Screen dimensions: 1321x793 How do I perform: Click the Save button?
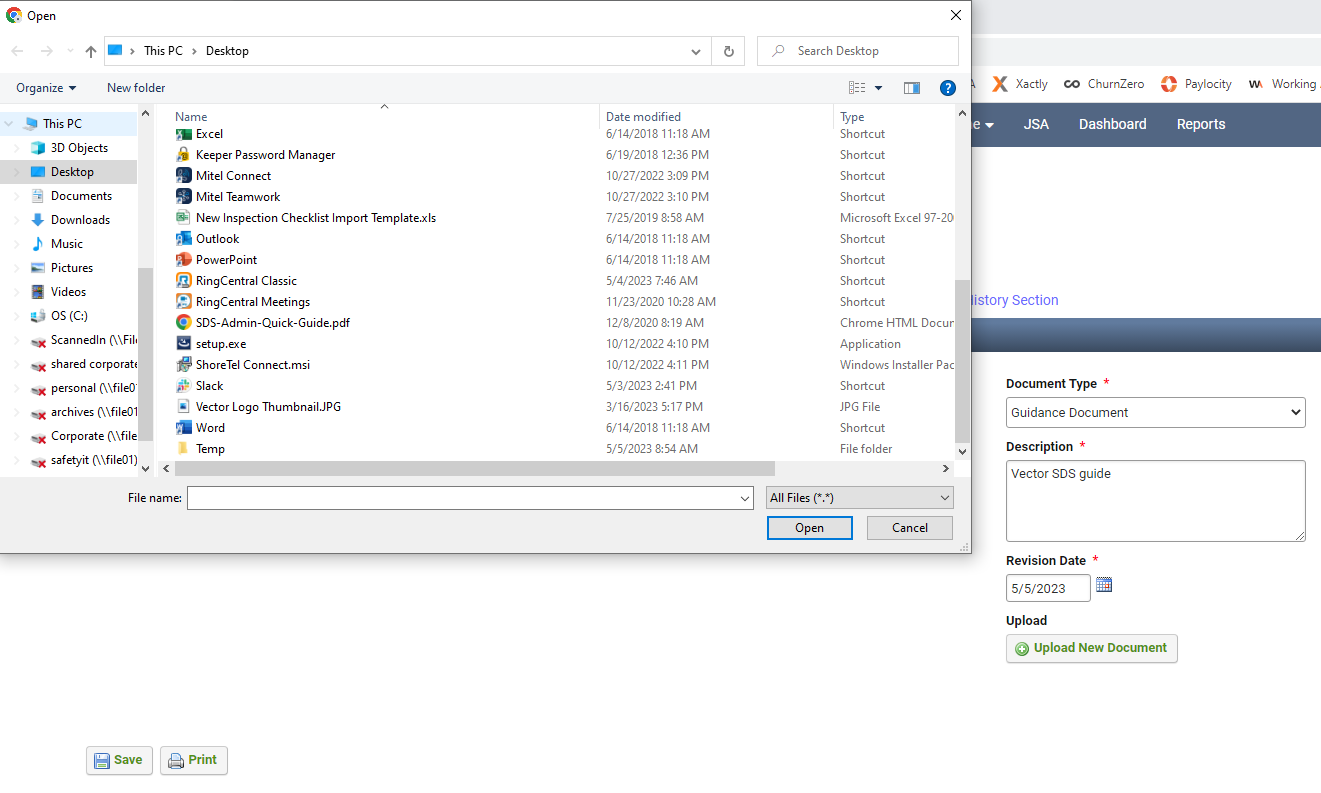coord(120,760)
